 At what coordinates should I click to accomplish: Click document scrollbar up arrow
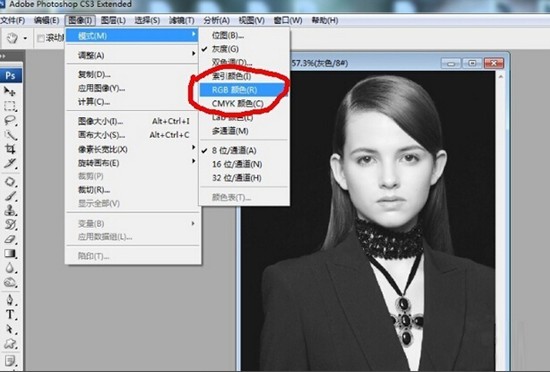point(501,76)
